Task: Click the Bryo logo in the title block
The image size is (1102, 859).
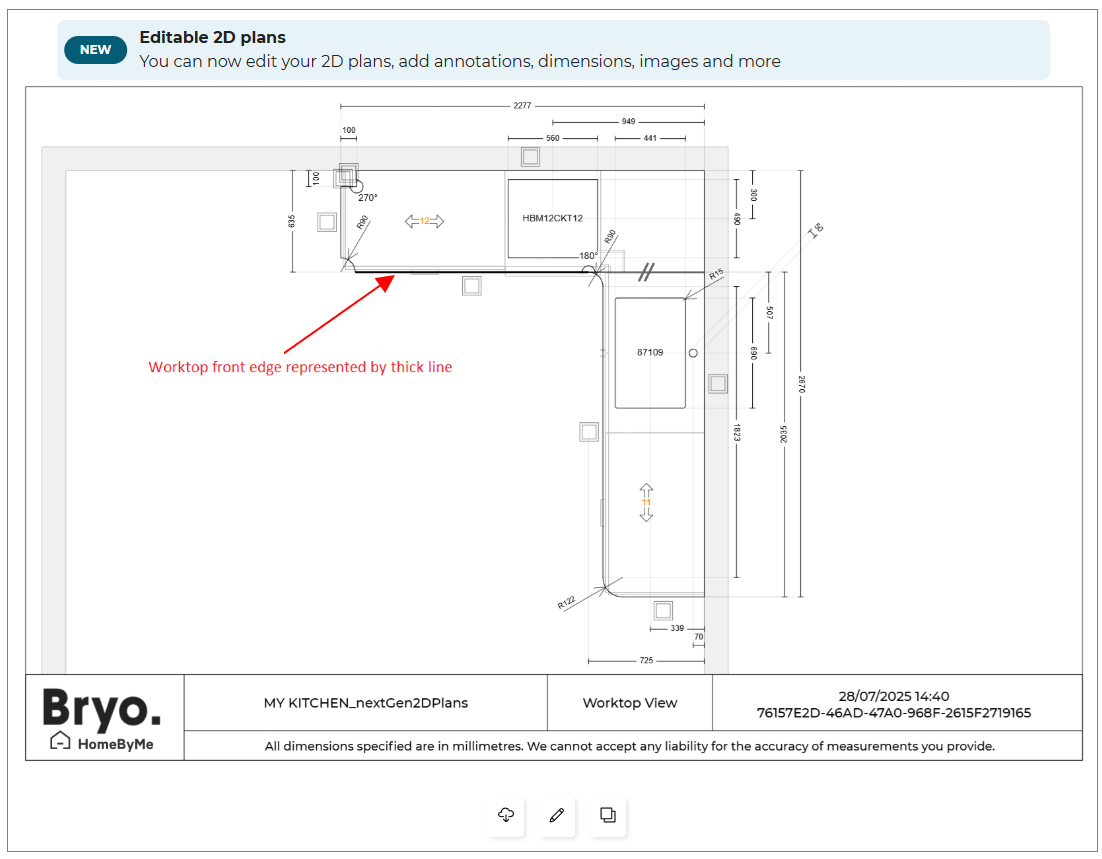Action: (x=102, y=708)
